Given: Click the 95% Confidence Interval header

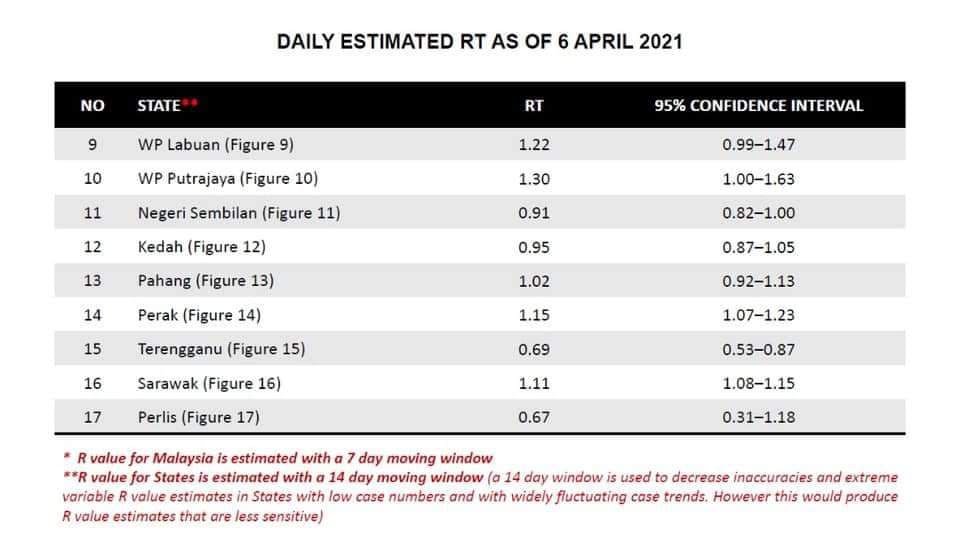Looking at the screenshot, I should (x=758, y=105).
